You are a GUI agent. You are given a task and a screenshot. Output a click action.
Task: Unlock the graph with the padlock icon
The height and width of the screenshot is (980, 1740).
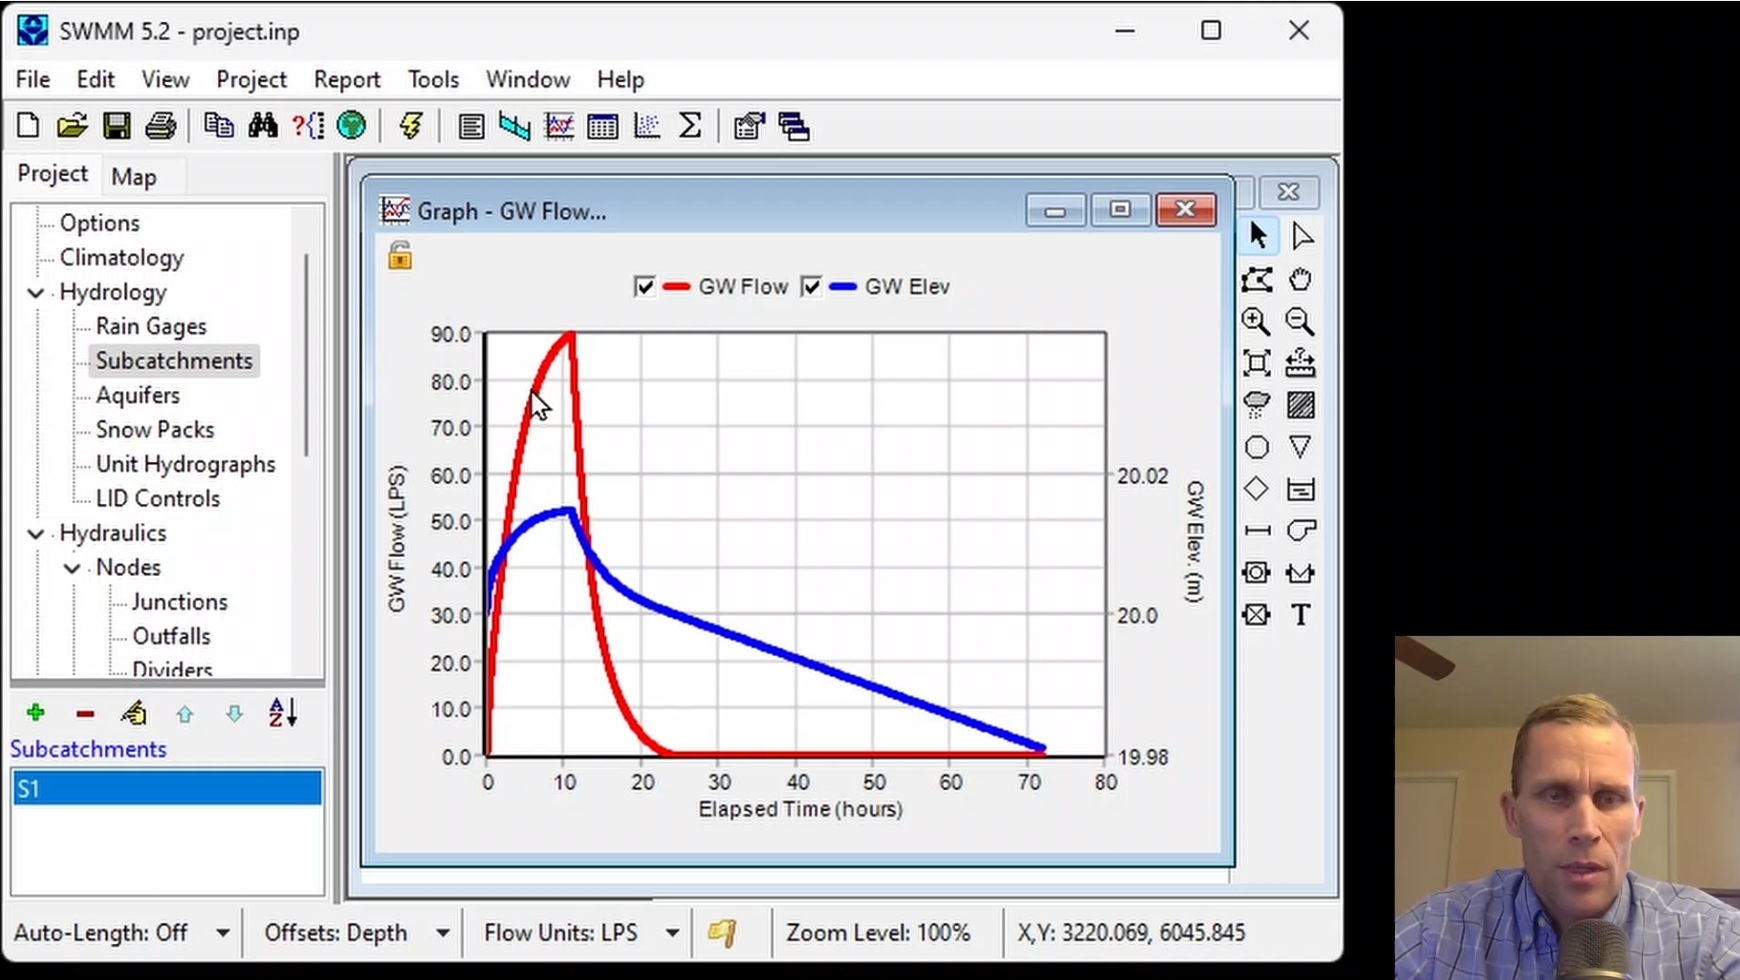(400, 256)
